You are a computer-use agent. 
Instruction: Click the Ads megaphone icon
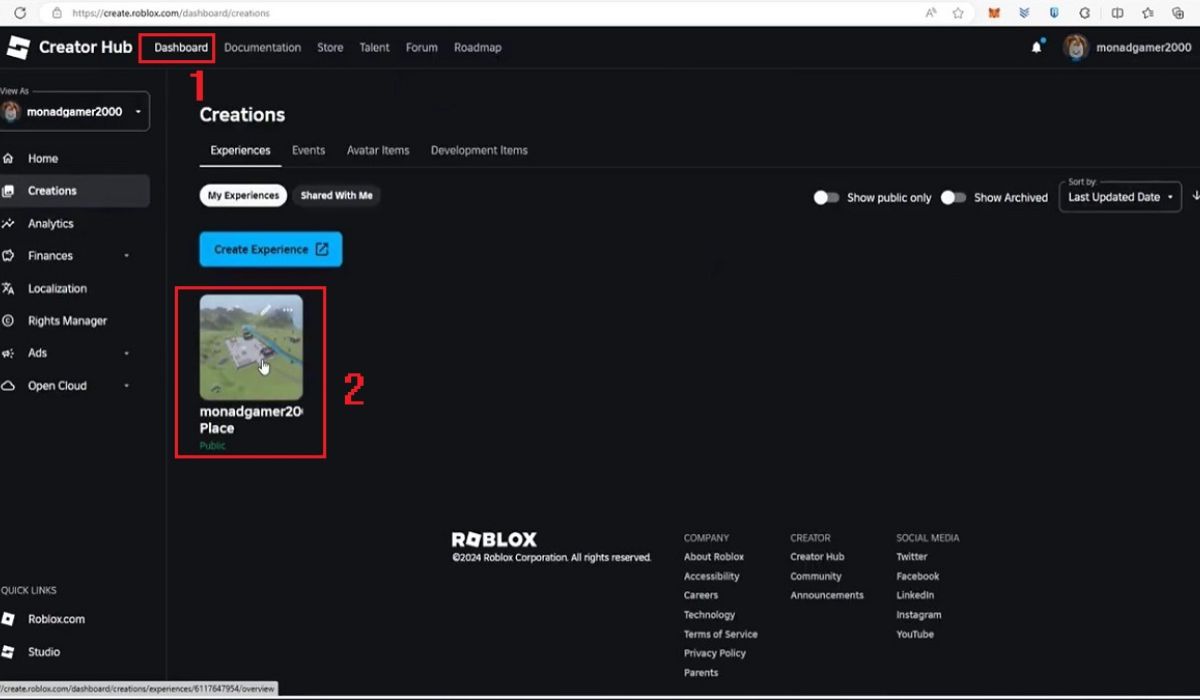(8, 353)
